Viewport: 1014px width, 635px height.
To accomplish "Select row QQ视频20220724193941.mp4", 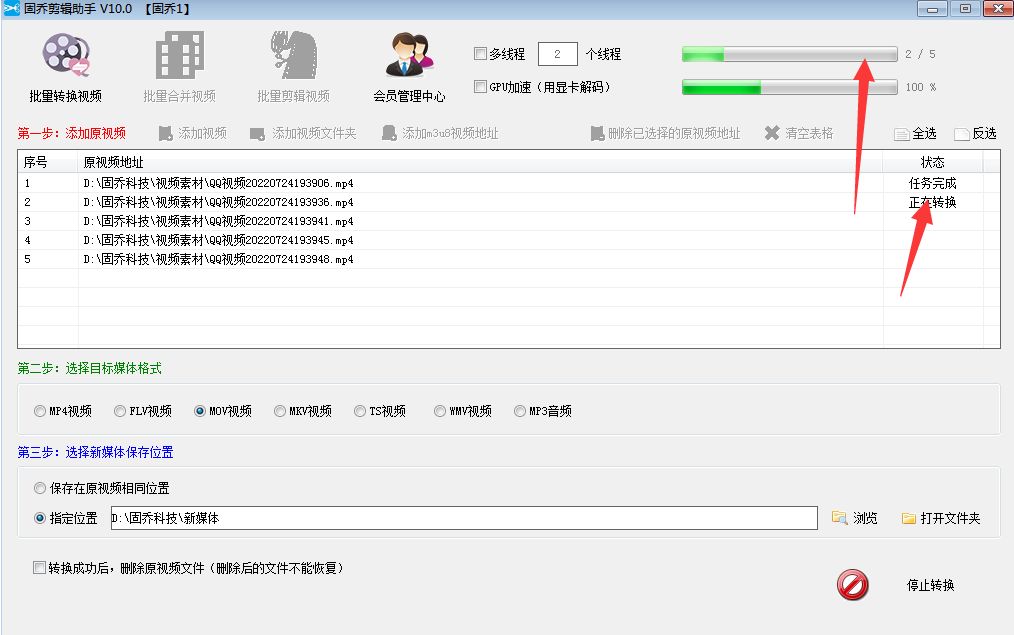I will click(509, 221).
